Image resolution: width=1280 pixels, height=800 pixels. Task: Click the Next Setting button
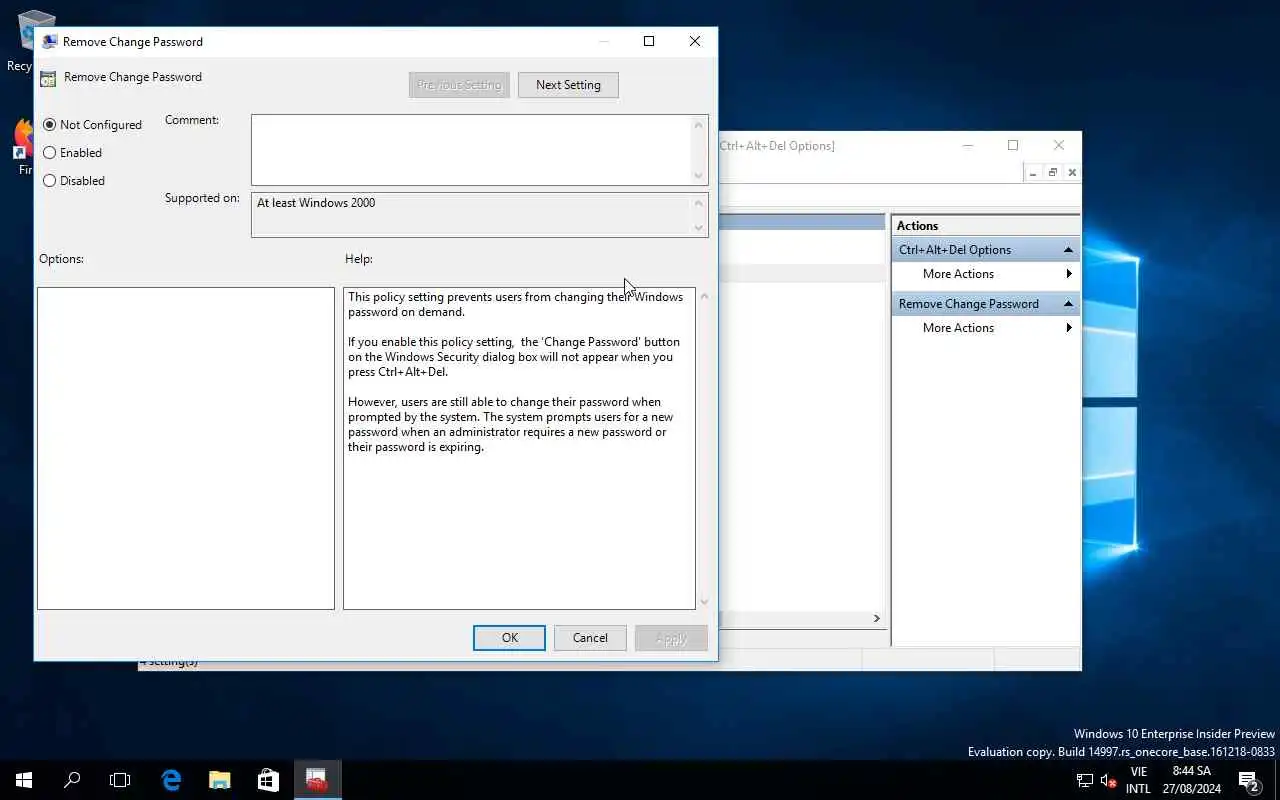tap(568, 85)
